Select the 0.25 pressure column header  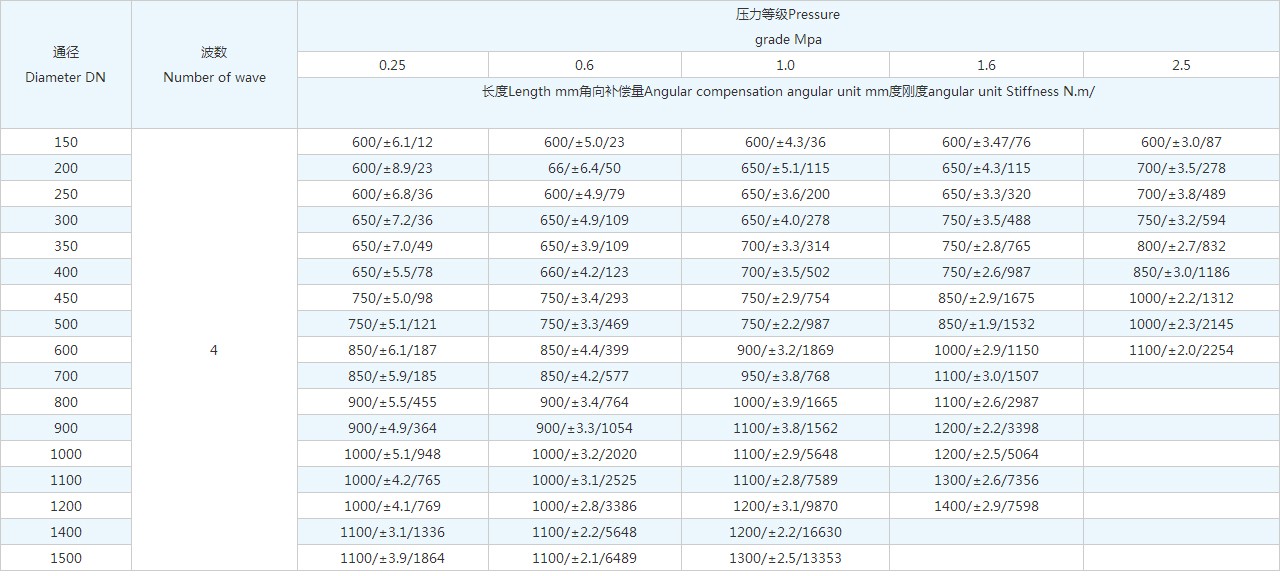click(392, 65)
